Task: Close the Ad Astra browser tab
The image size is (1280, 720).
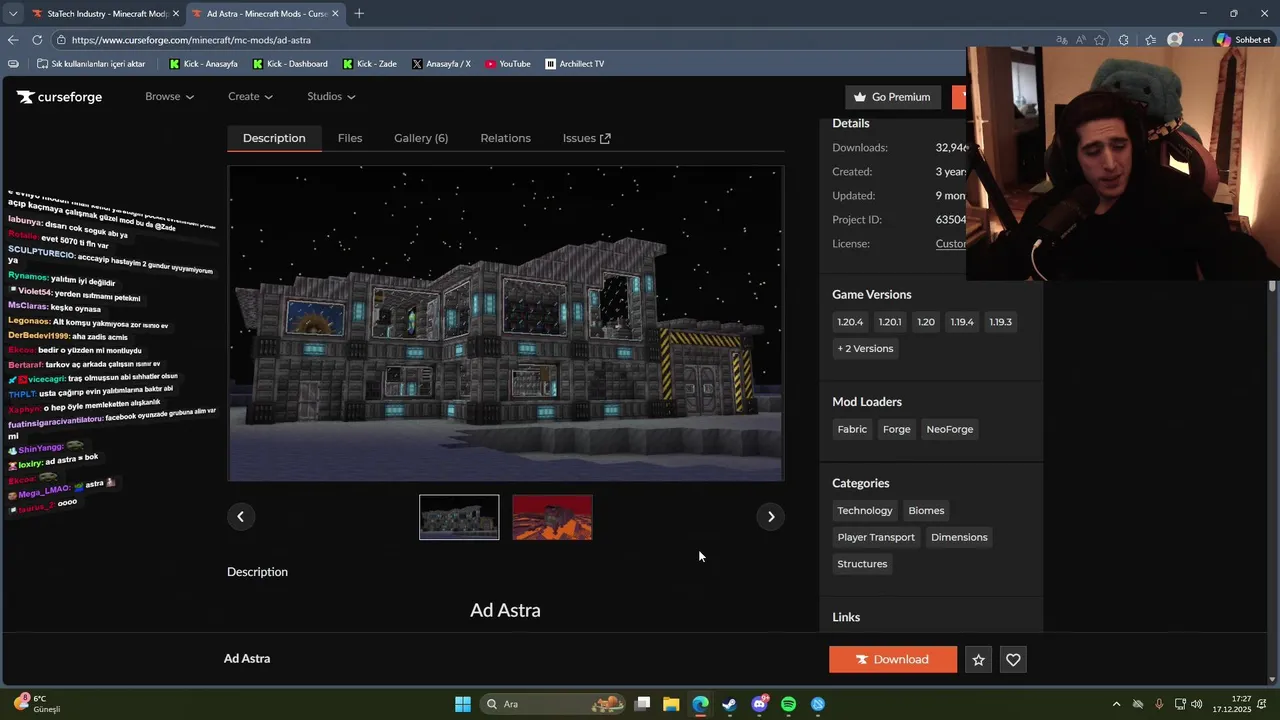Action: [335, 14]
